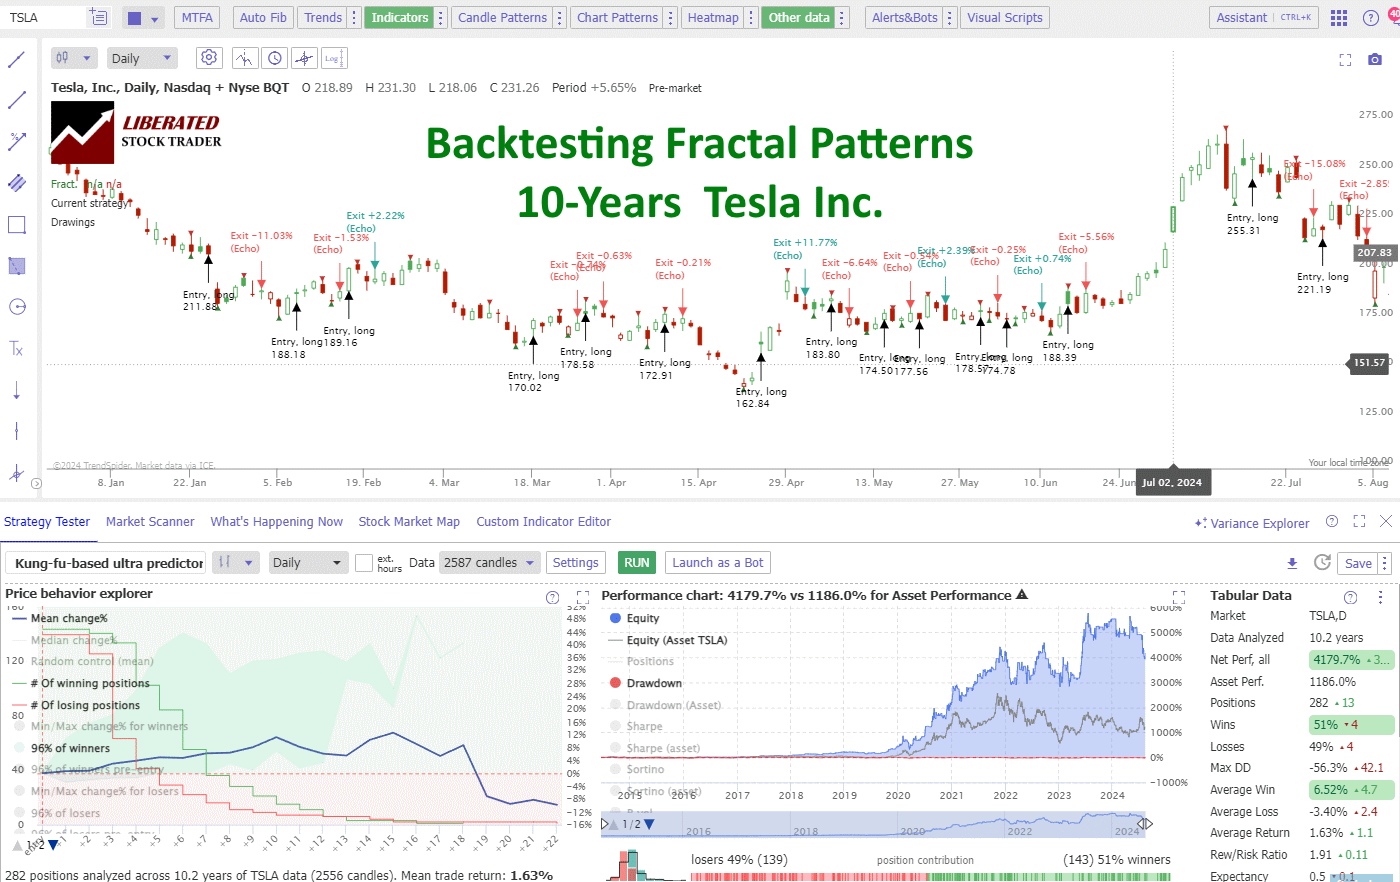Enable the ext. hours checkbox
This screenshot has height=882, width=1400.
click(x=364, y=562)
